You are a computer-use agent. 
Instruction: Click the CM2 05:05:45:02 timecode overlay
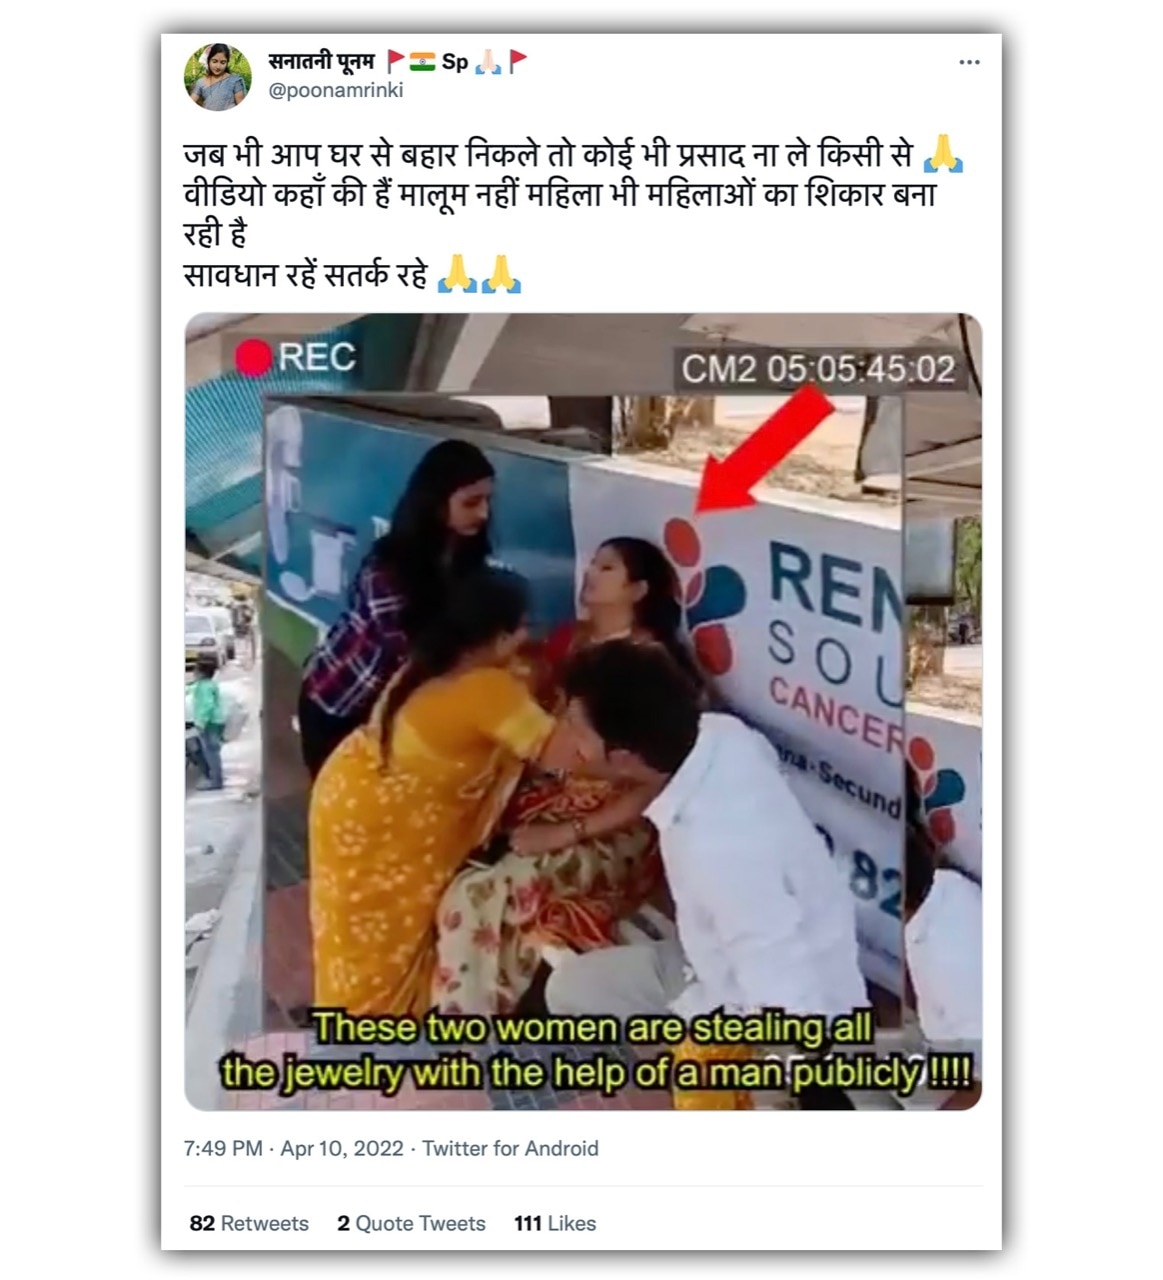[818, 369]
